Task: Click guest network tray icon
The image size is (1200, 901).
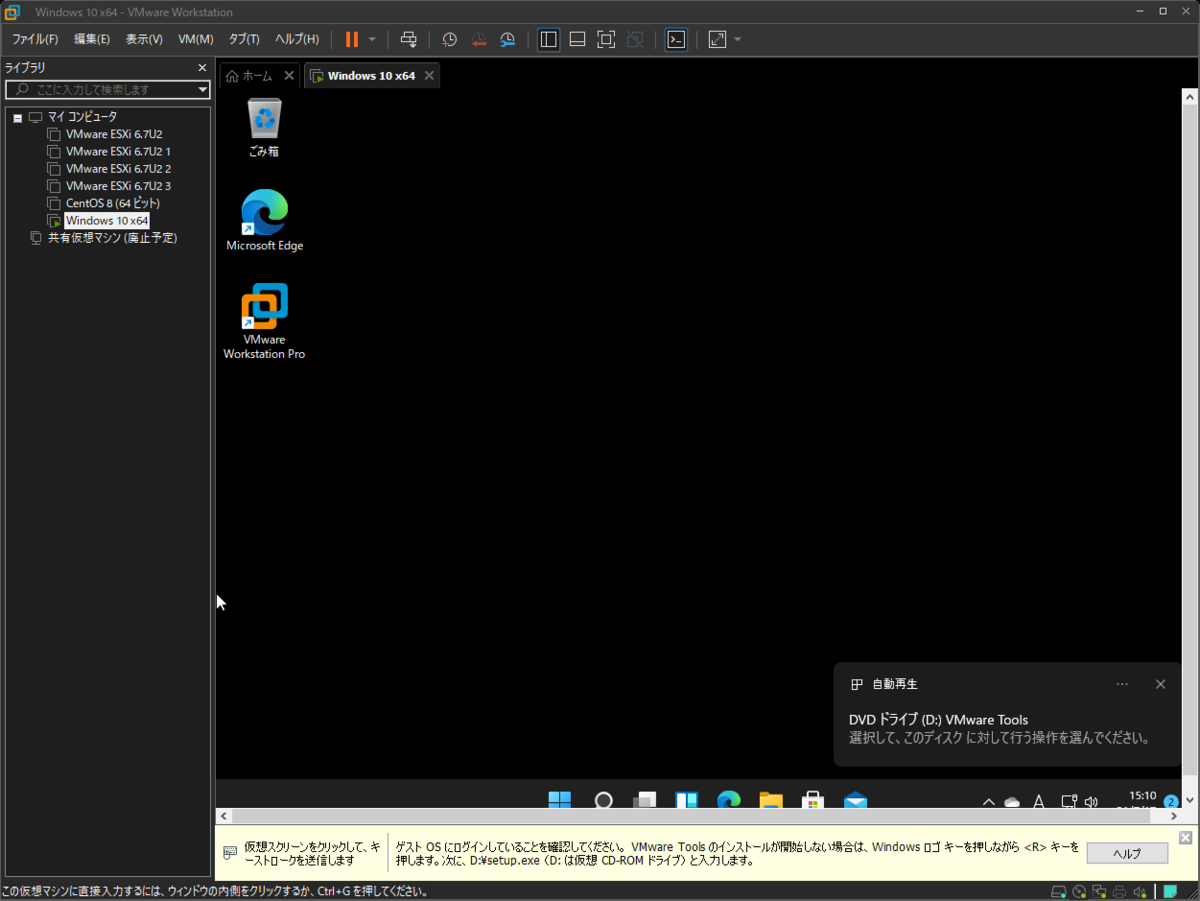Action: click(x=1068, y=801)
